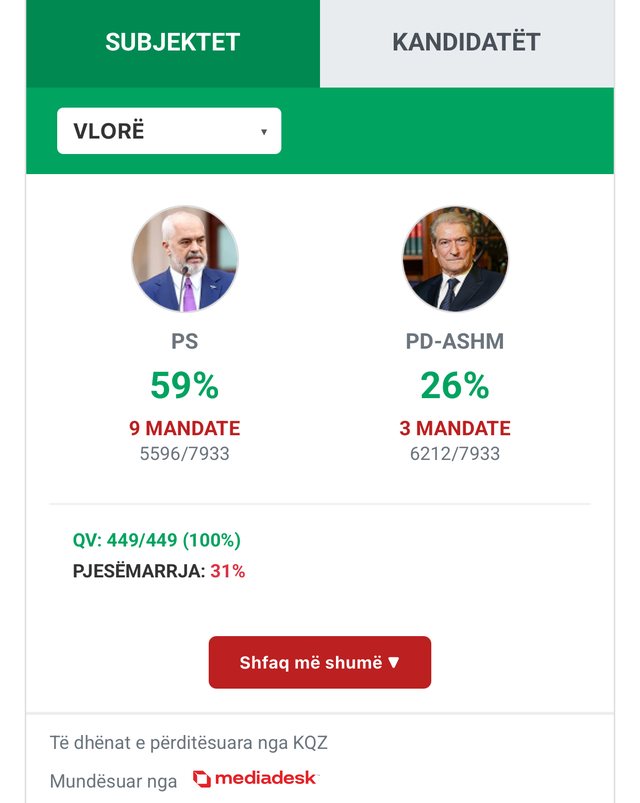
Task: Click the QV 449/449 counting progress
Action: tap(157, 540)
